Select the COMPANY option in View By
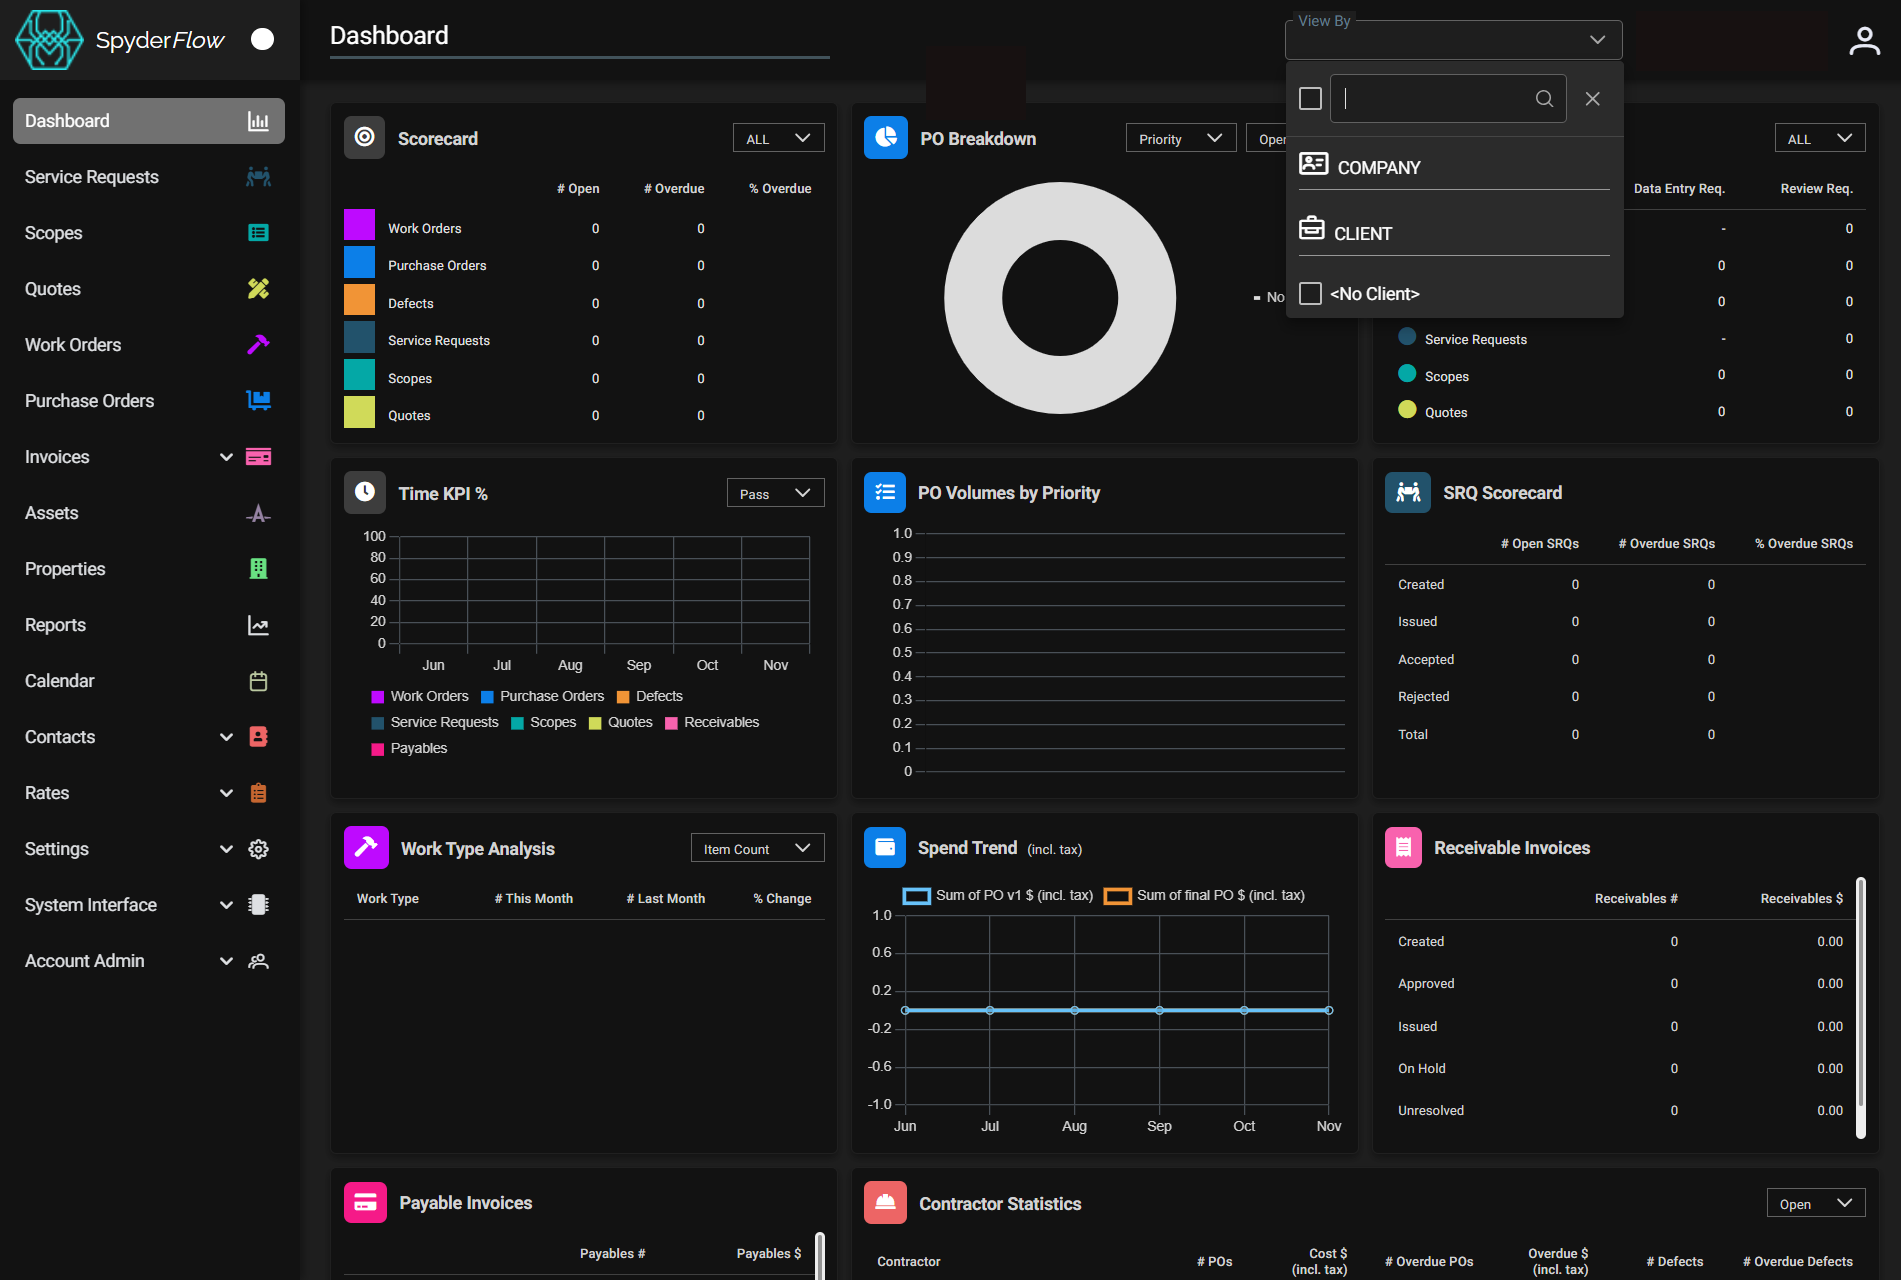1901x1280 pixels. [1377, 167]
